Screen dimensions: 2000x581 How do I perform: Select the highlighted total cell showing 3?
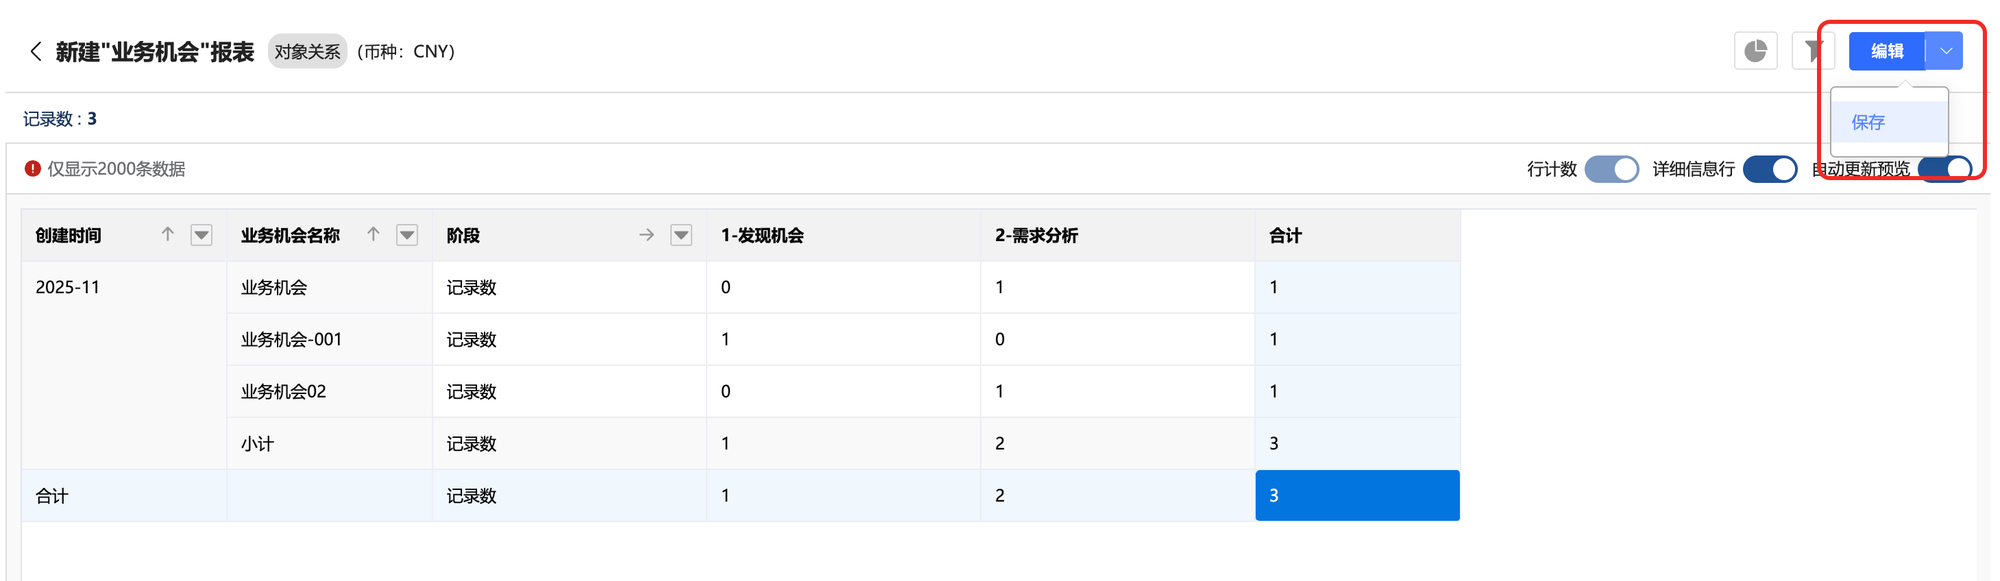[x=1357, y=496]
